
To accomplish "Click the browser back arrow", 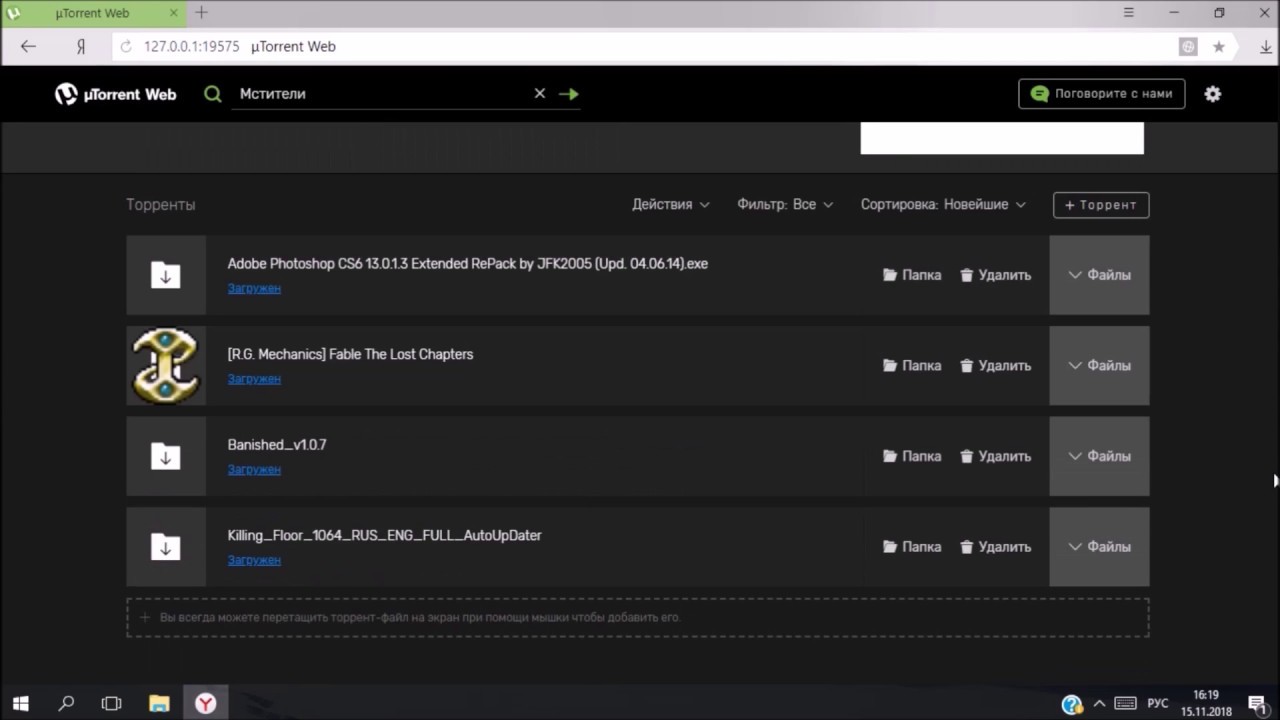I will click(x=28, y=46).
